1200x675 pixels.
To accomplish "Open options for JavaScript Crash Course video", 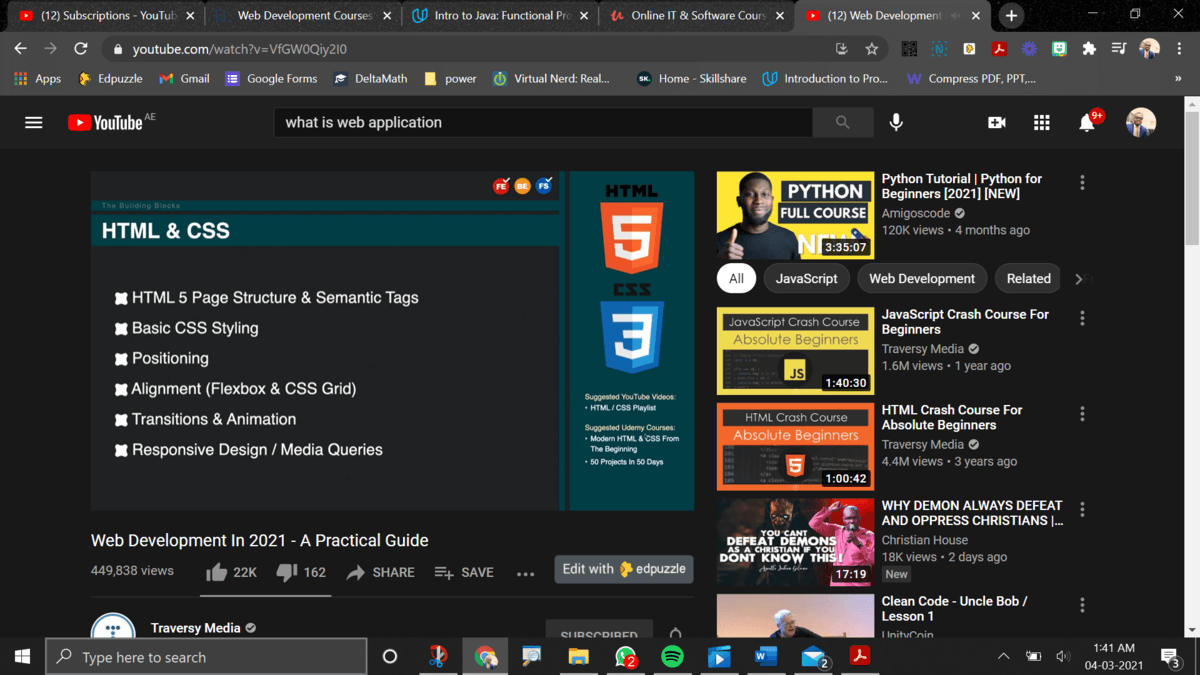I will tap(1082, 318).
